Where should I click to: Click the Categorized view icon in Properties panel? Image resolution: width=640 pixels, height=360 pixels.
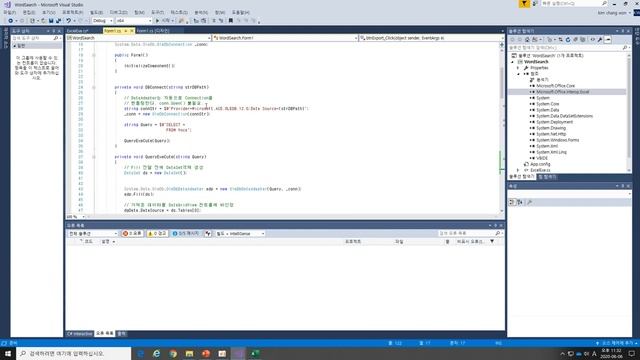[x=512, y=202]
